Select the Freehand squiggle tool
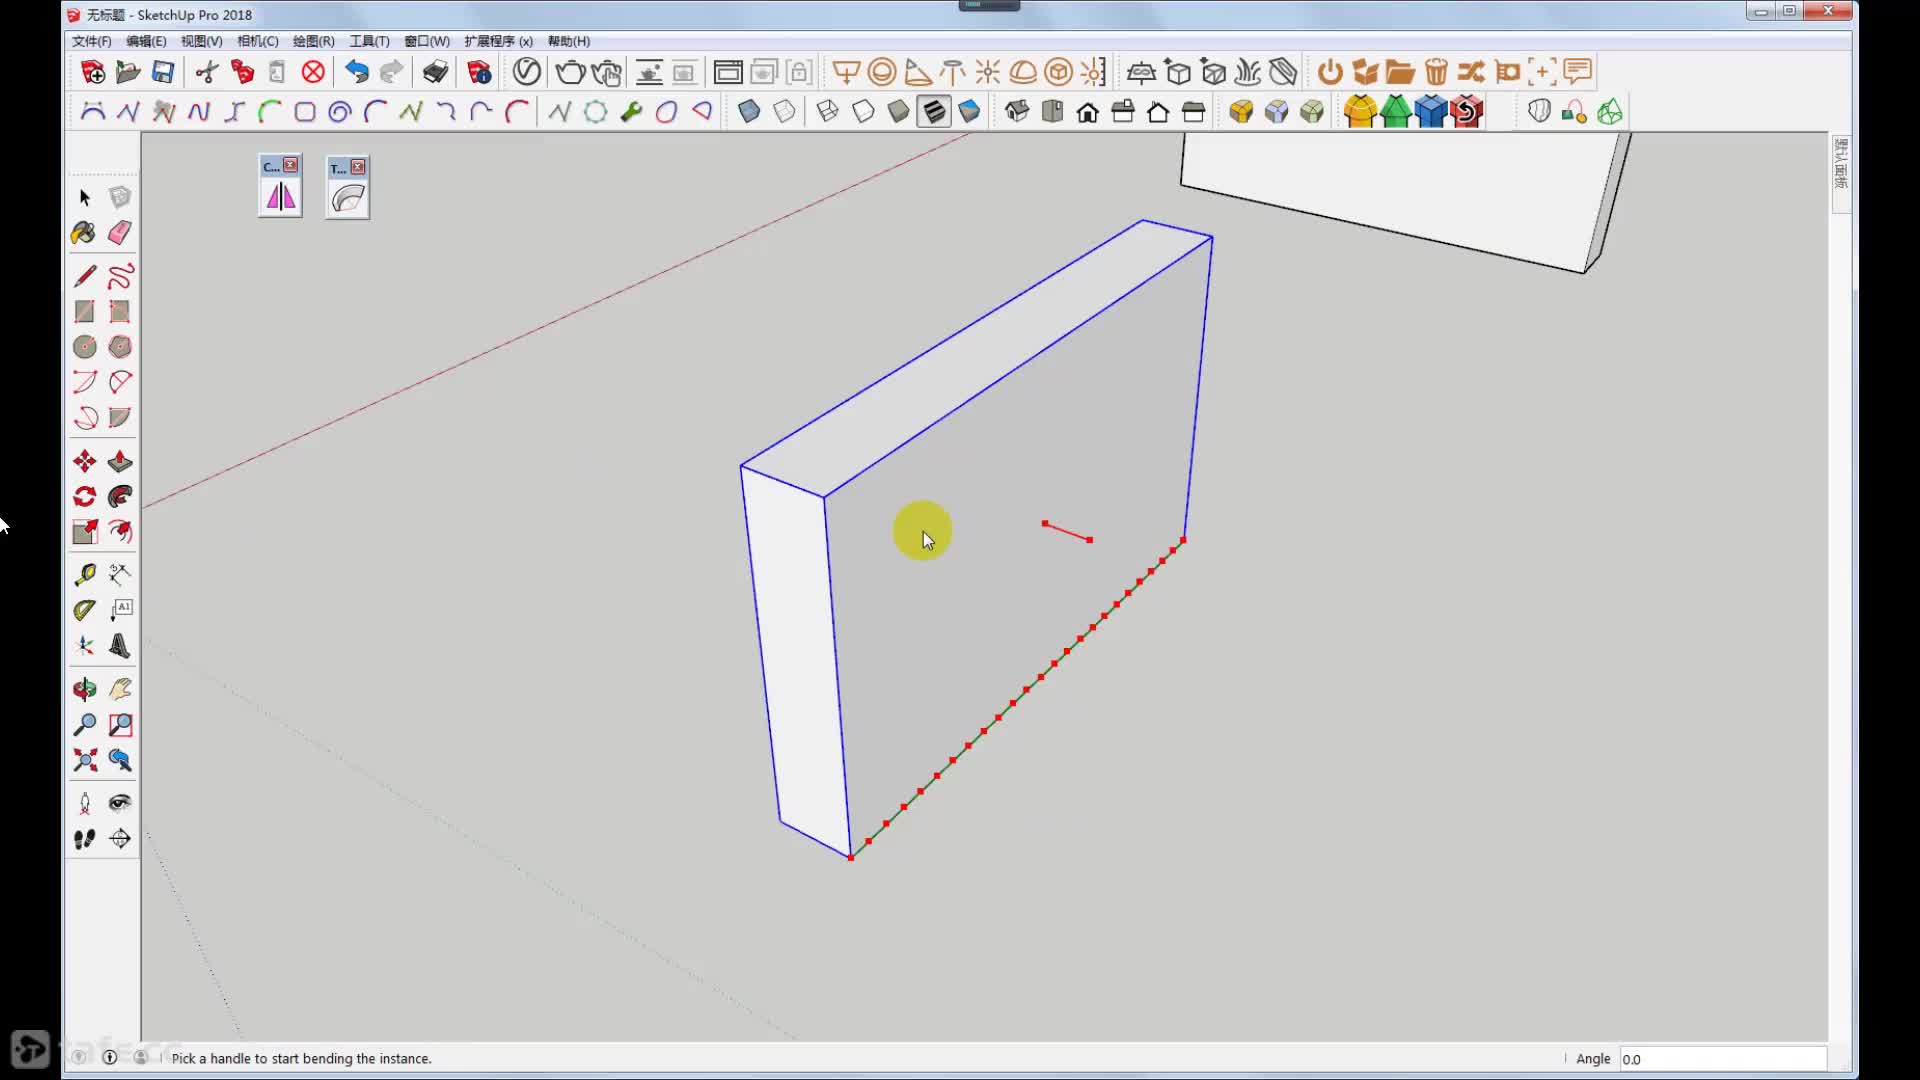1920x1080 pixels. pos(120,276)
